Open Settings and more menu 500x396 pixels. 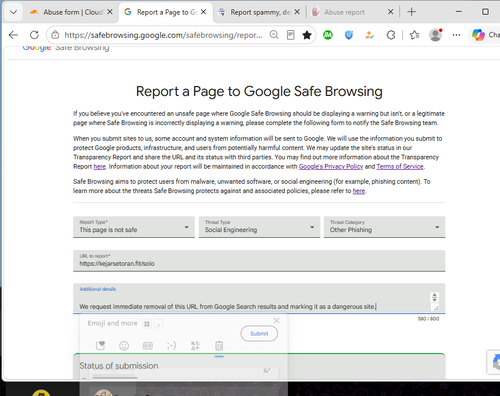pyautogui.click(x=456, y=35)
